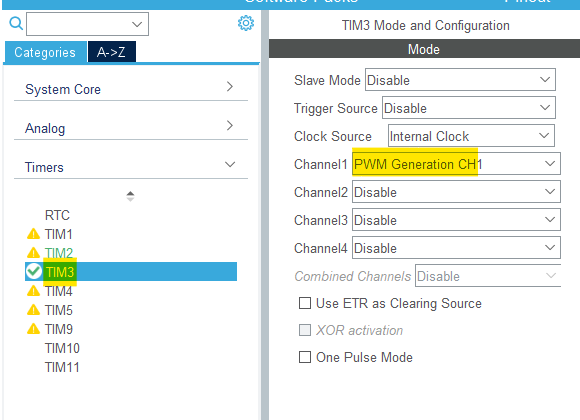Click the search magnifier icon

click(x=16, y=23)
